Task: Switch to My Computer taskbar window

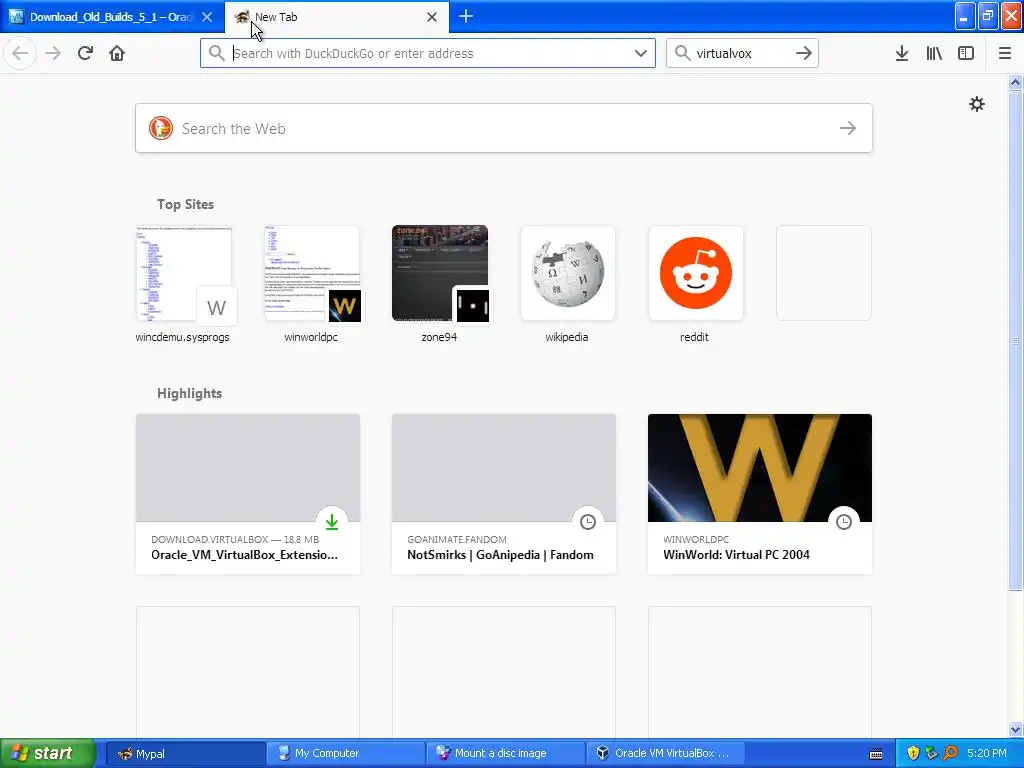Action: point(345,753)
